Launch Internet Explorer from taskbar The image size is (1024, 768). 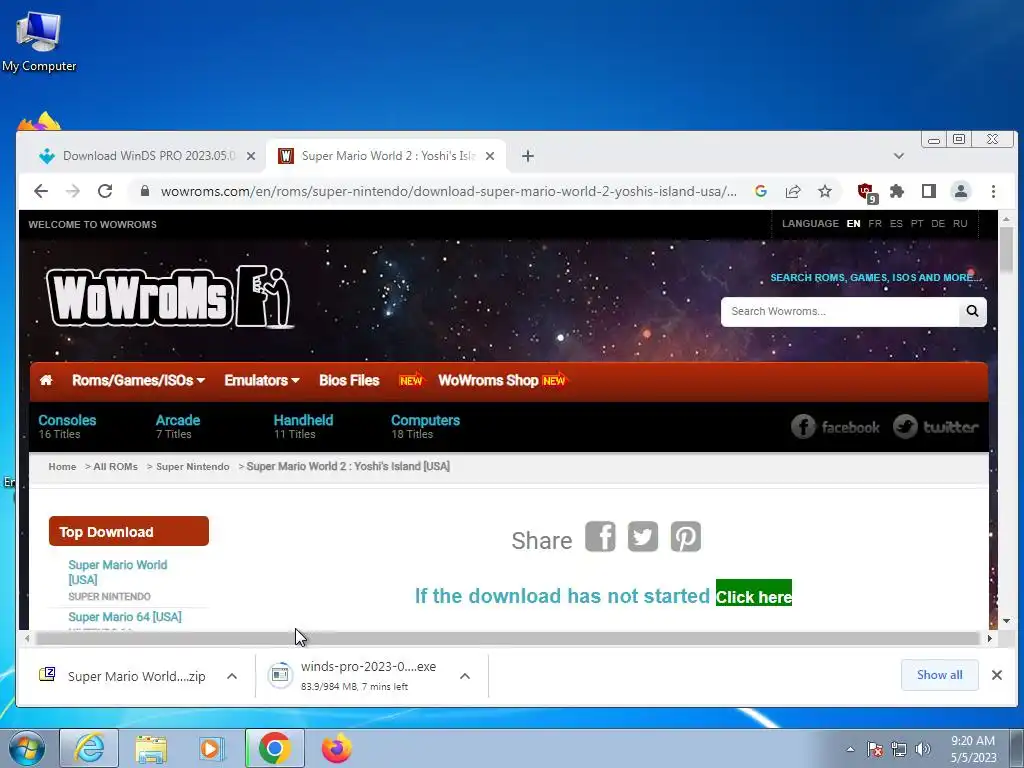click(89, 748)
